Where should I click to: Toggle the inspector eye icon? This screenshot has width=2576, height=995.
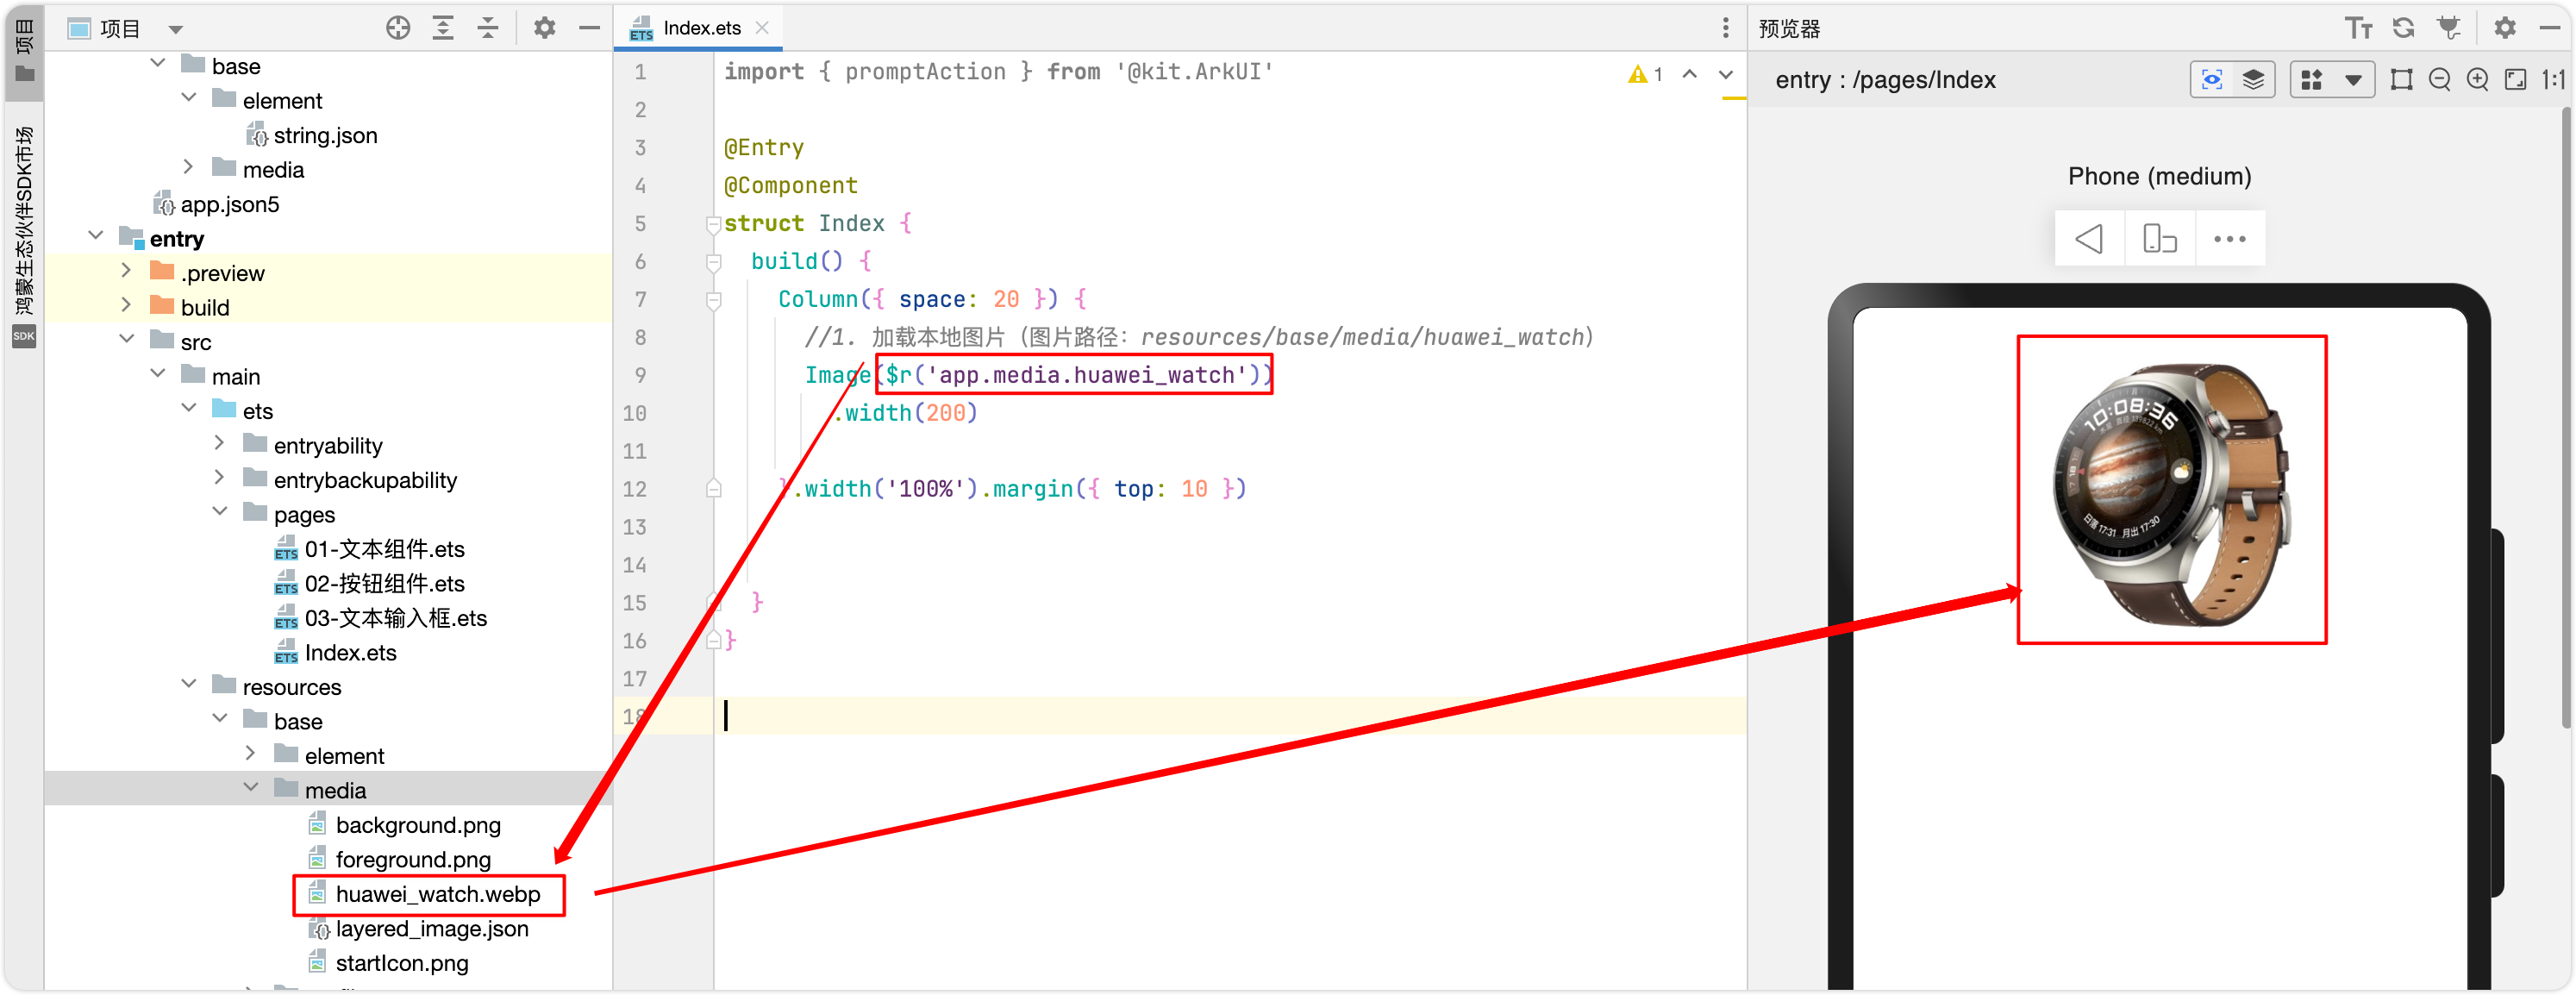click(2211, 80)
